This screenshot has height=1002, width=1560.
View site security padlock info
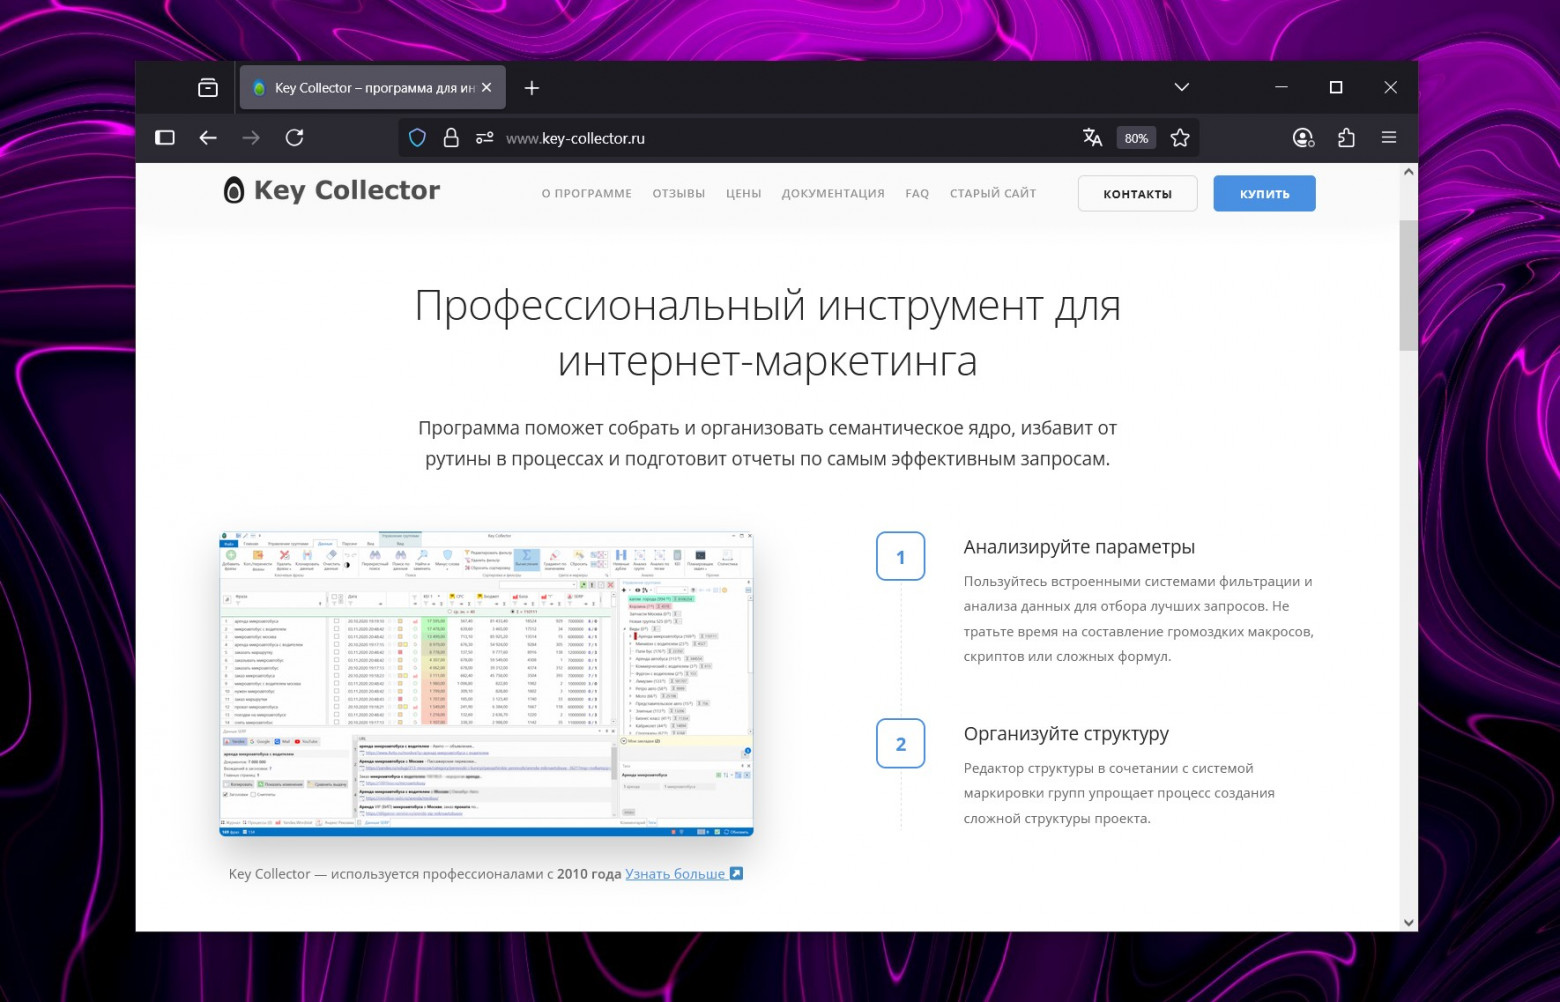tap(451, 138)
